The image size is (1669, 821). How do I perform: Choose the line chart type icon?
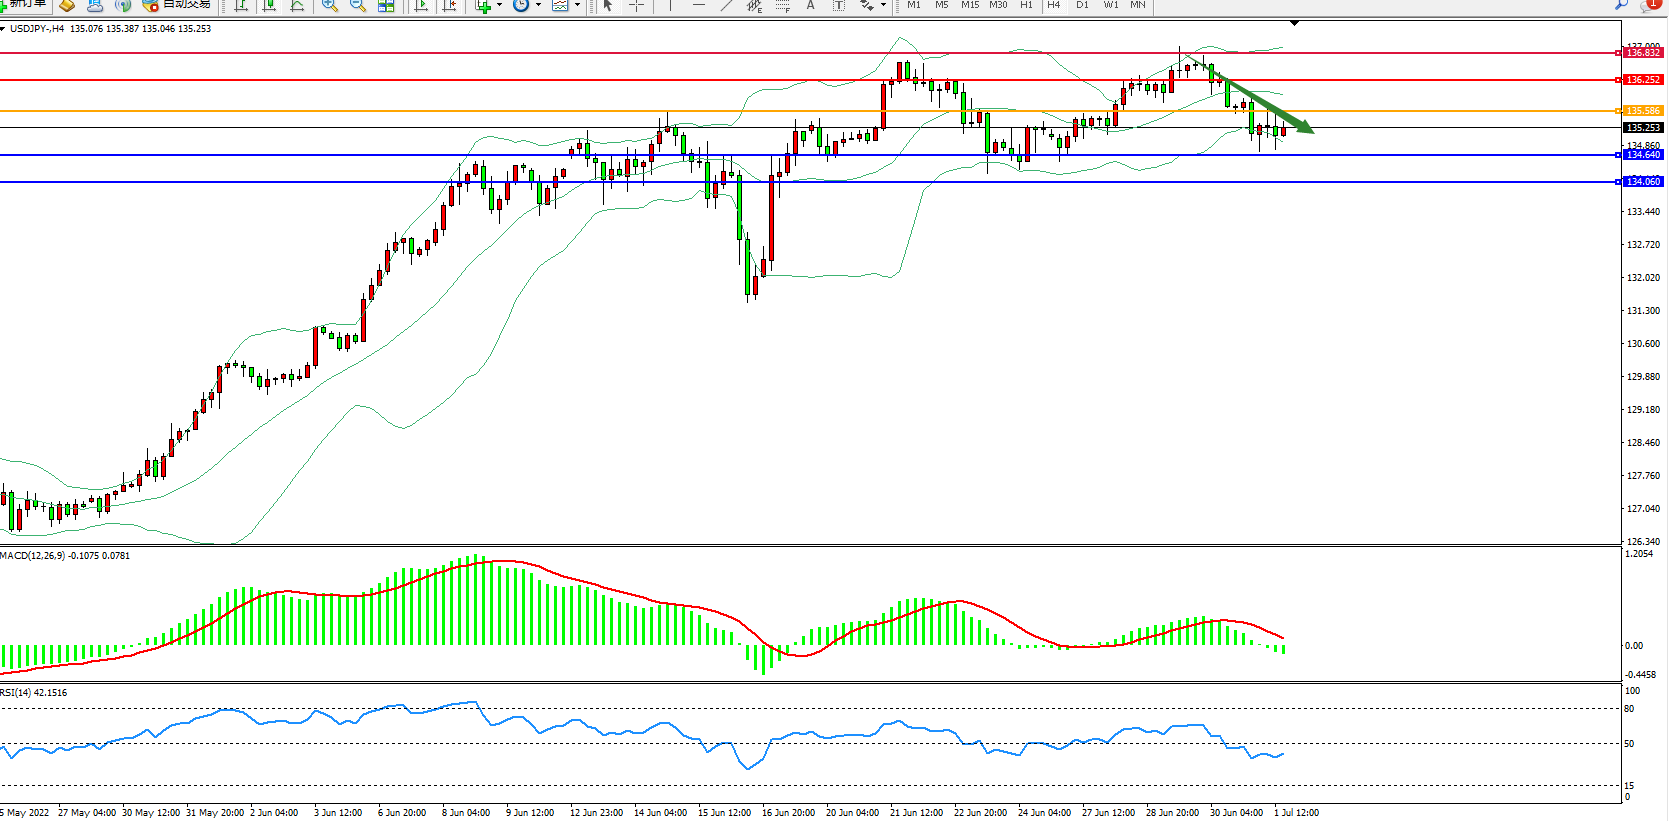click(x=297, y=5)
